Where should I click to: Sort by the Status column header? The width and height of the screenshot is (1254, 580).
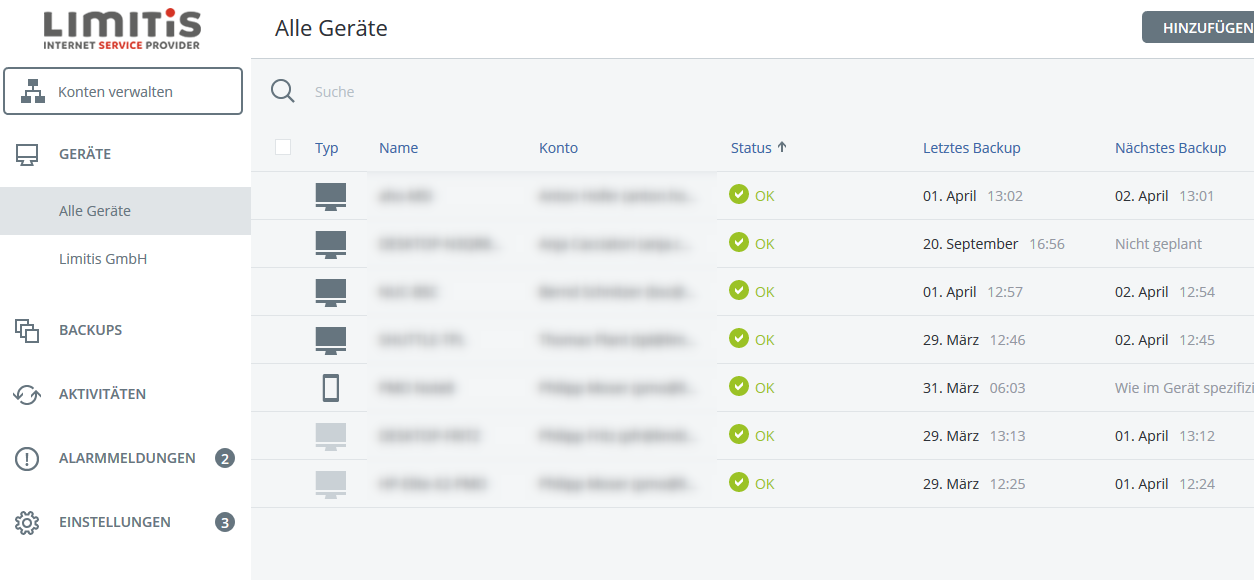click(x=751, y=148)
